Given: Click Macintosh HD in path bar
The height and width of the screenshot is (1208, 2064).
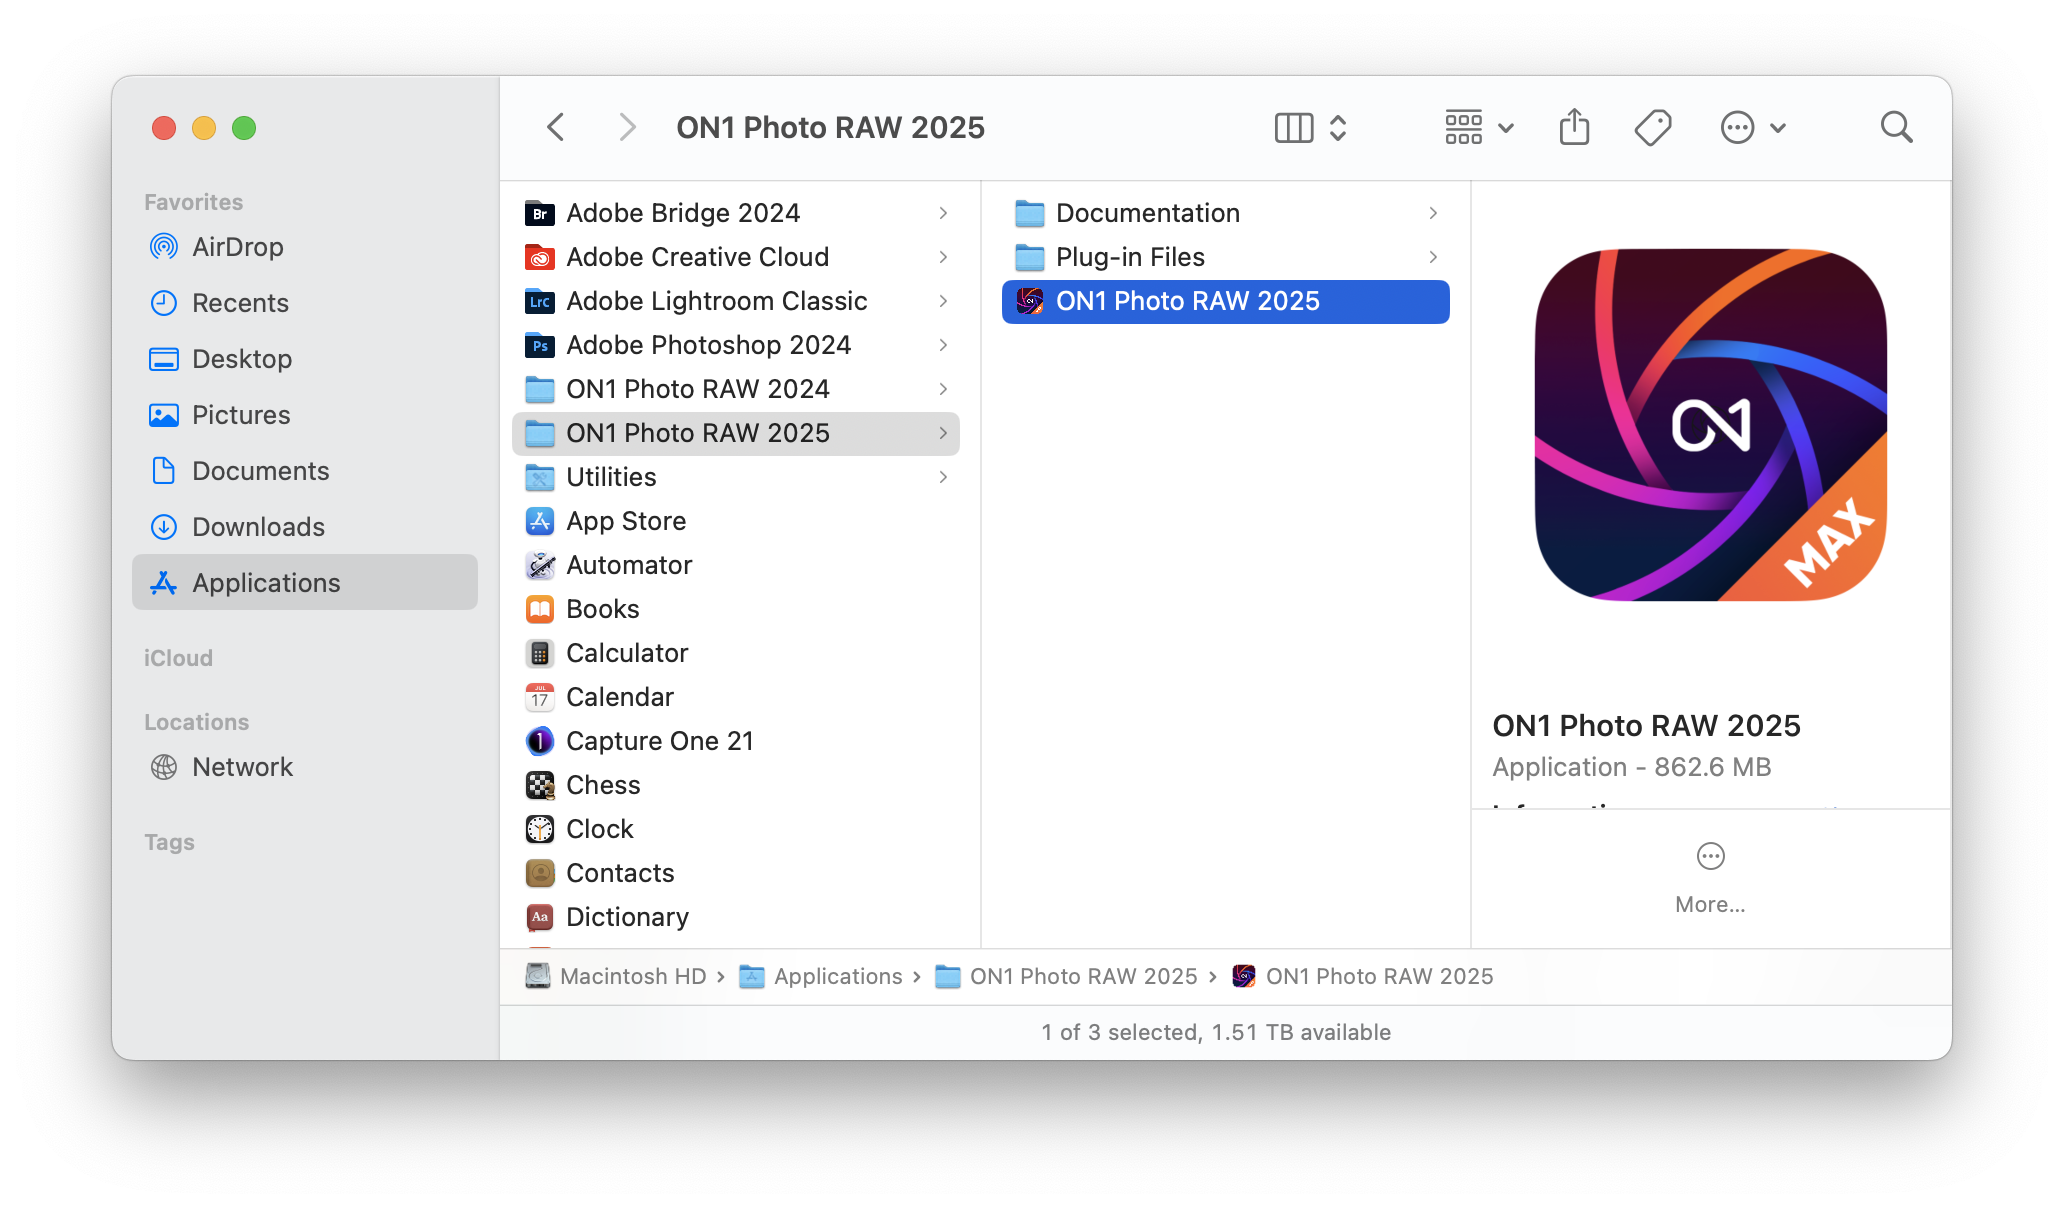Looking at the screenshot, I should (x=632, y=976).
